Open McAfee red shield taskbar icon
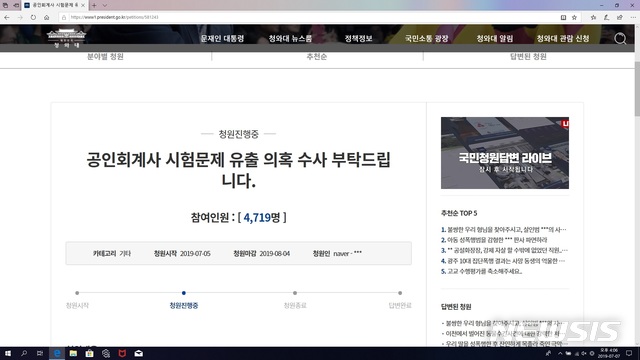Screen dimensions: 640x360 click(122, 353)
